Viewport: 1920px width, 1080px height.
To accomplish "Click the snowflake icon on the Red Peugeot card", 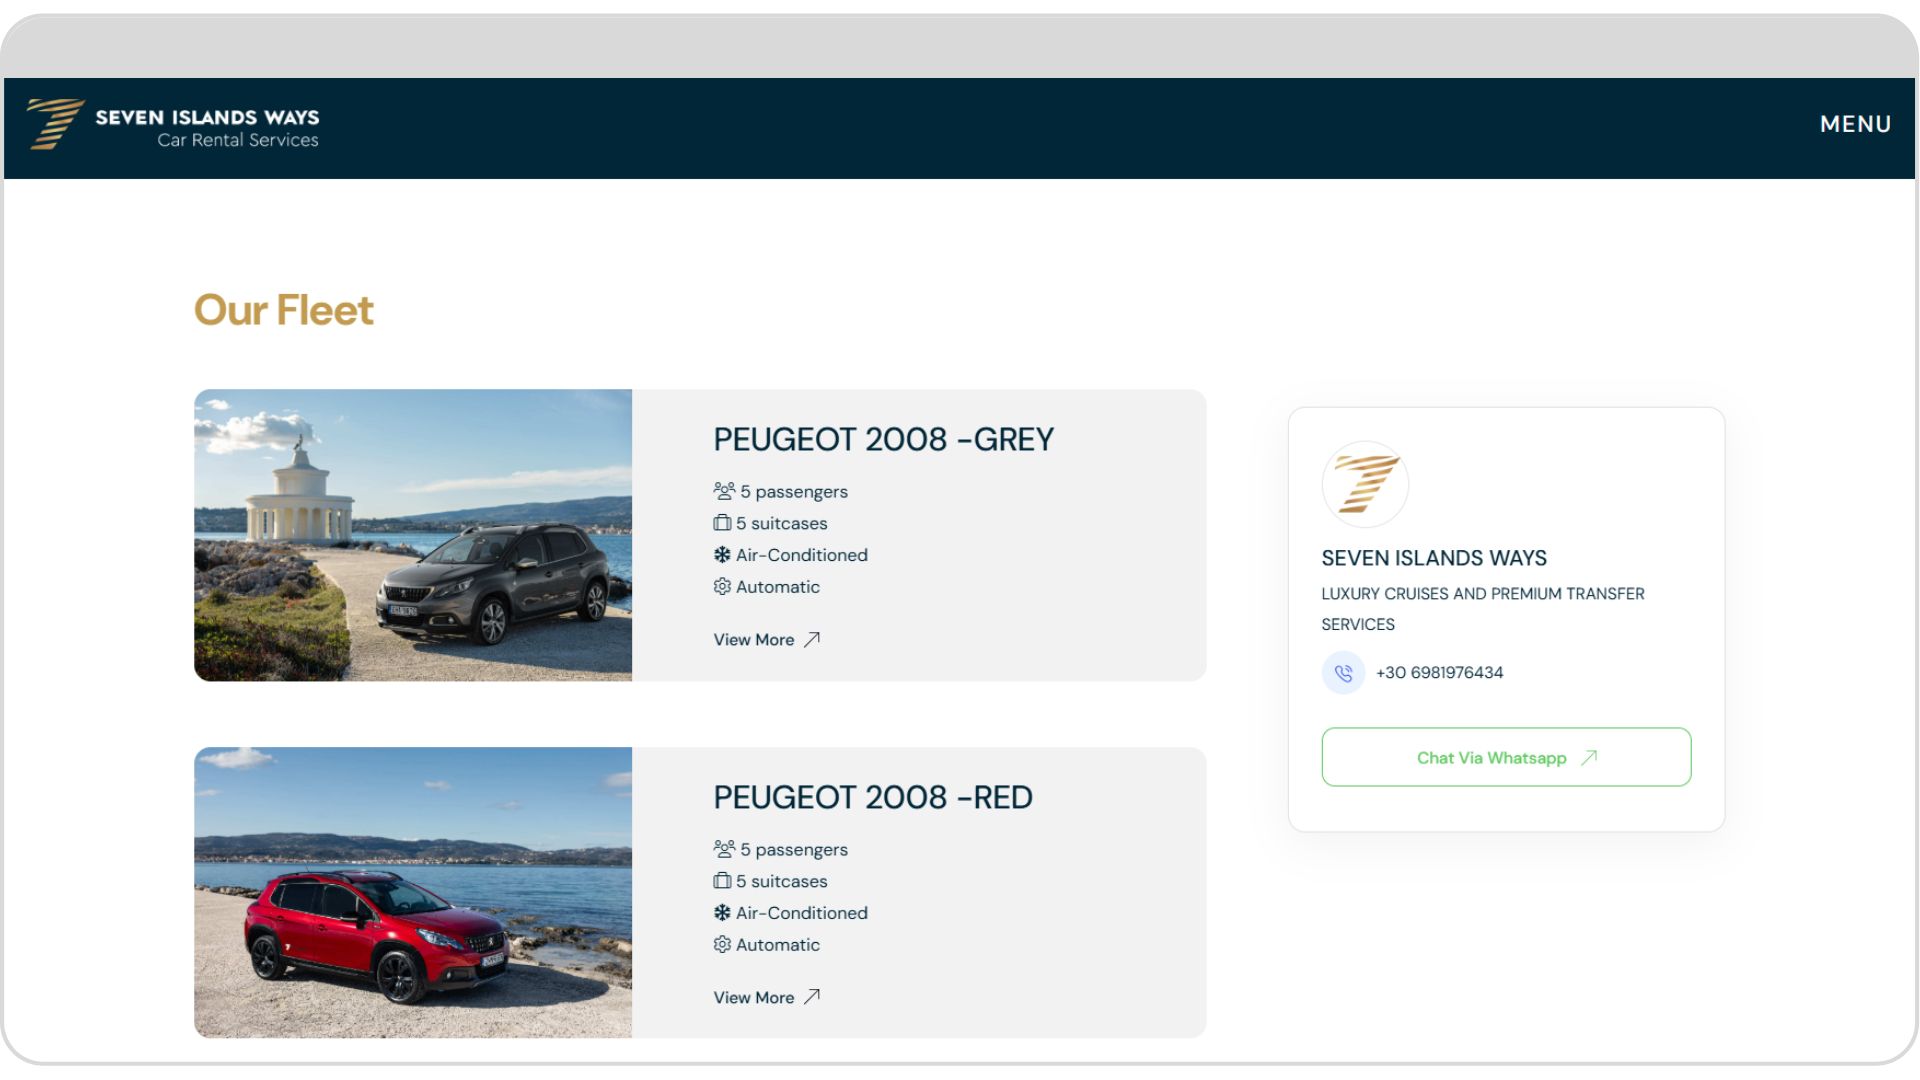I will (x=722, y=913).
